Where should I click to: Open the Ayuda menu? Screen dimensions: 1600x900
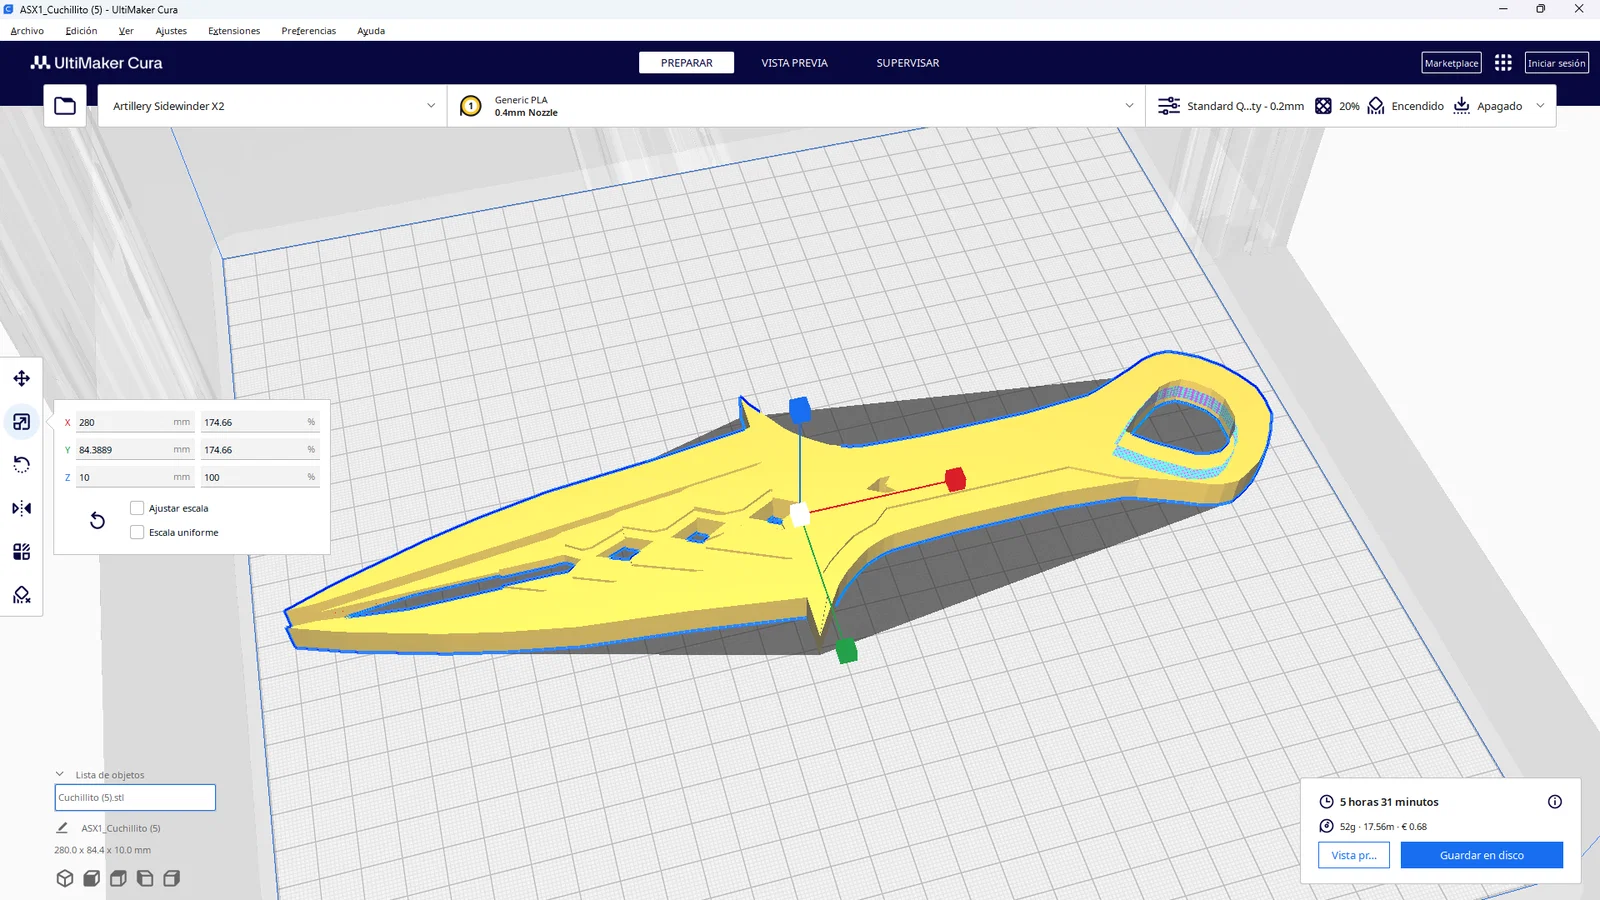371,31
